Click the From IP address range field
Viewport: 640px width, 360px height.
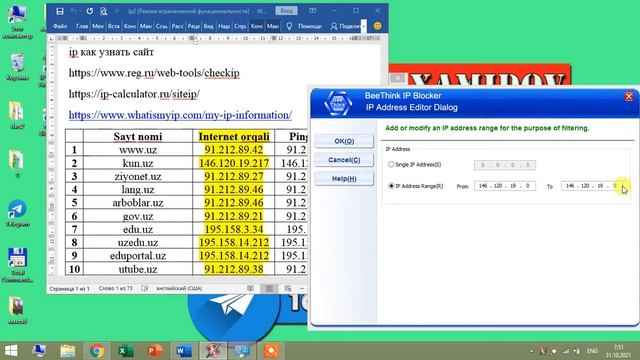[504, 186]
